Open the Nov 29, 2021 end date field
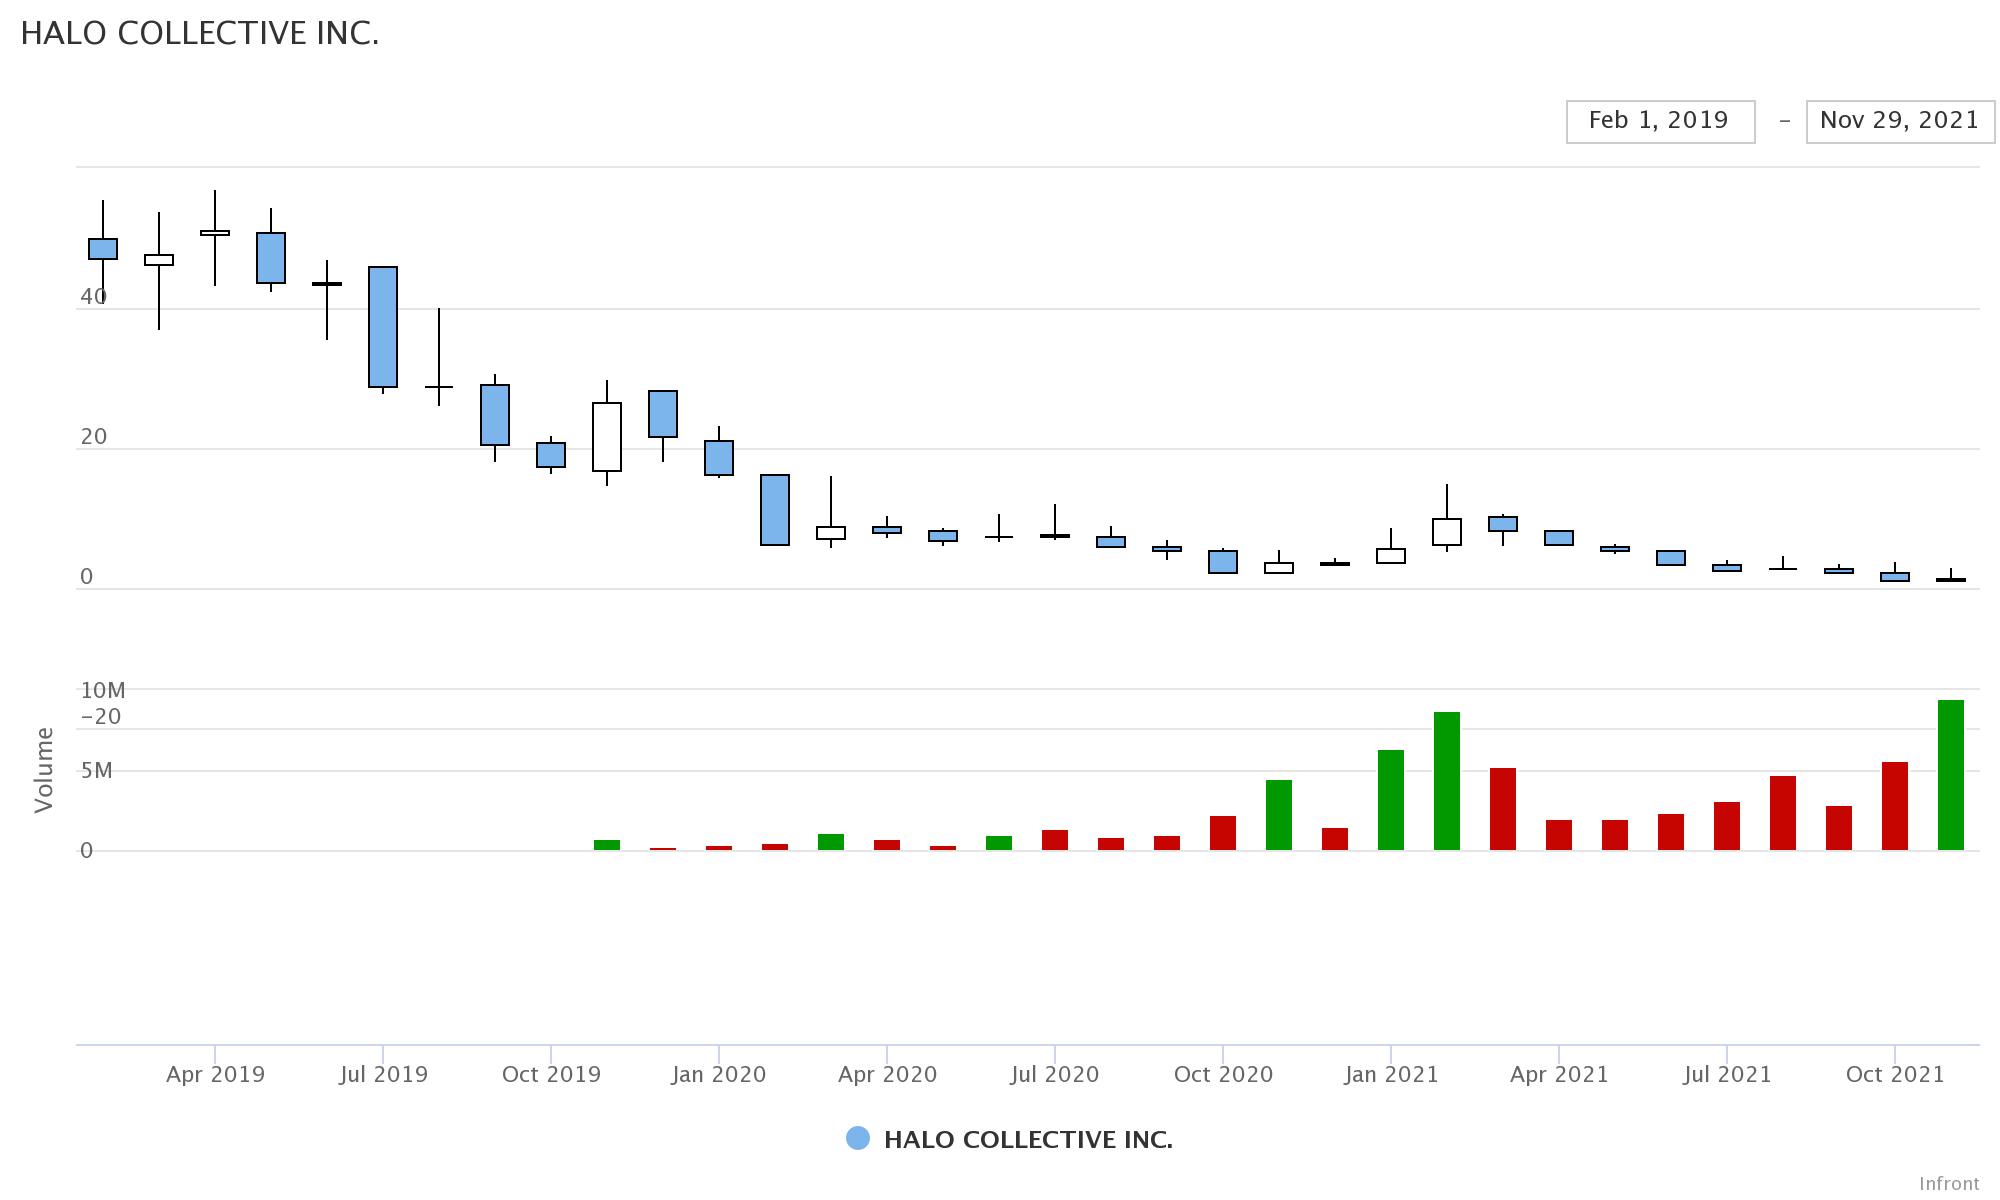This screenshot has width=2000, height=1200. [1900, 122]
